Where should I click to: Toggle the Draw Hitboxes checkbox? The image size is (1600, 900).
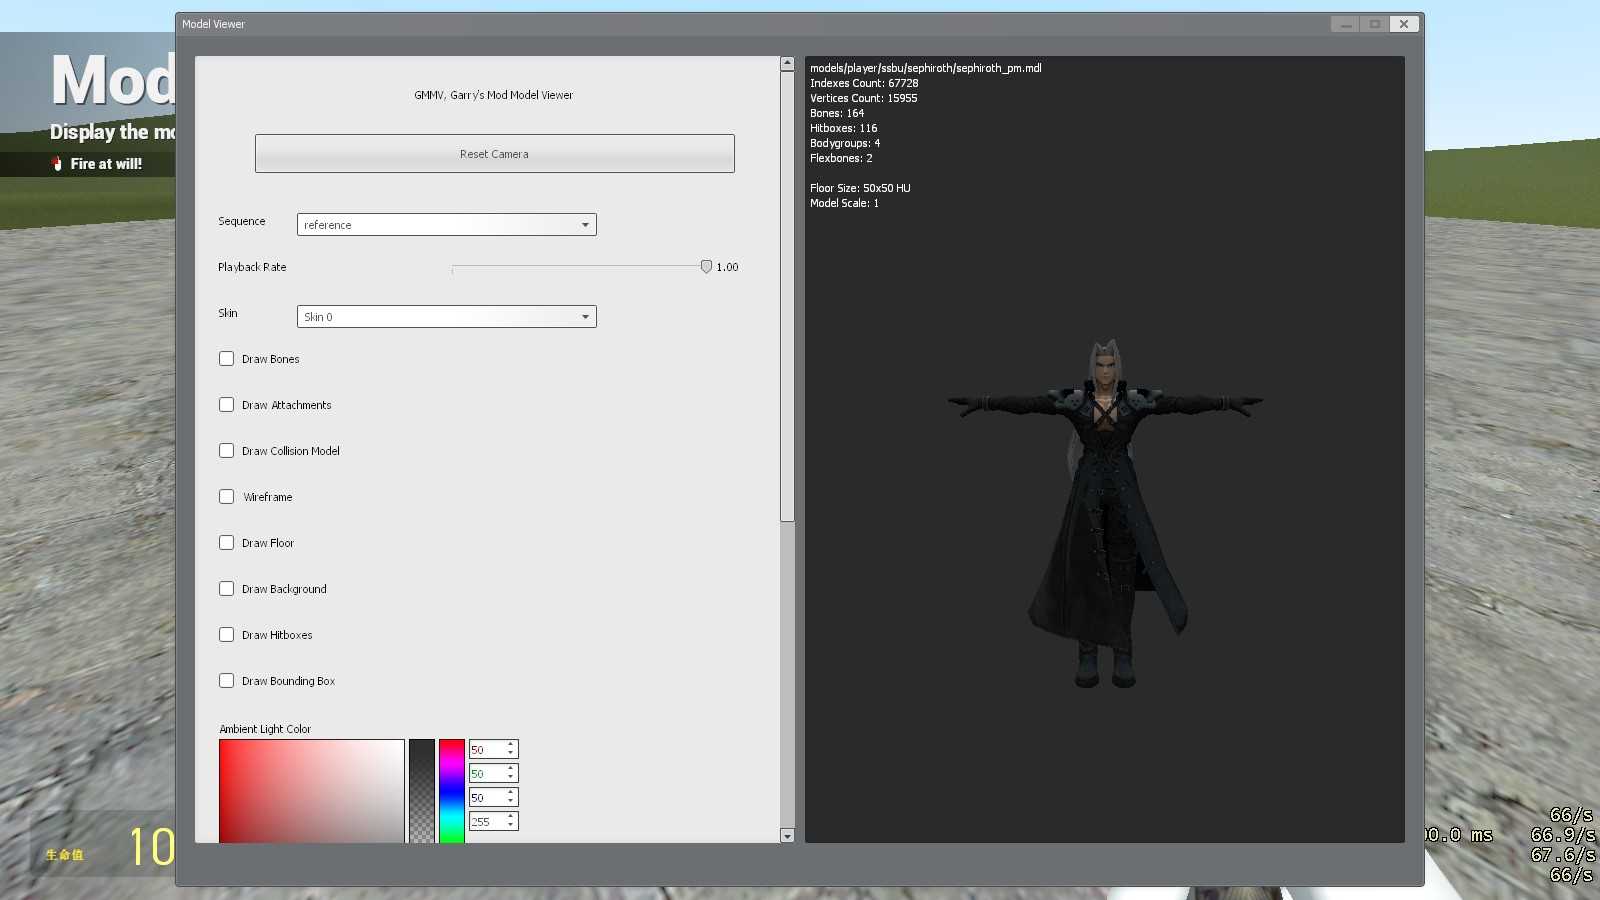point(227,634)
